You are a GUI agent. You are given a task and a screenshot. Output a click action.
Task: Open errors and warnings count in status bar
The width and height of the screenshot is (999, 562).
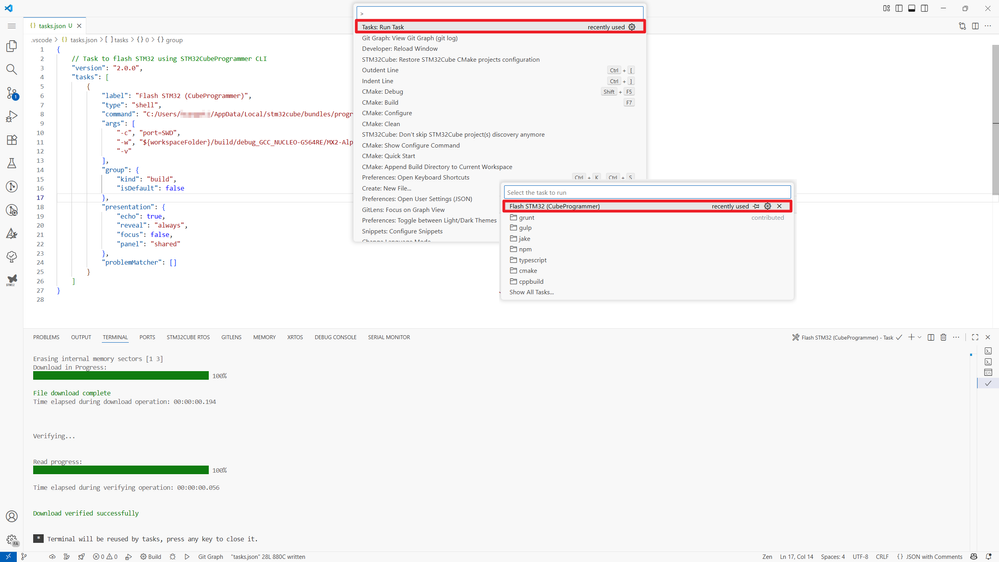(105, 556)
